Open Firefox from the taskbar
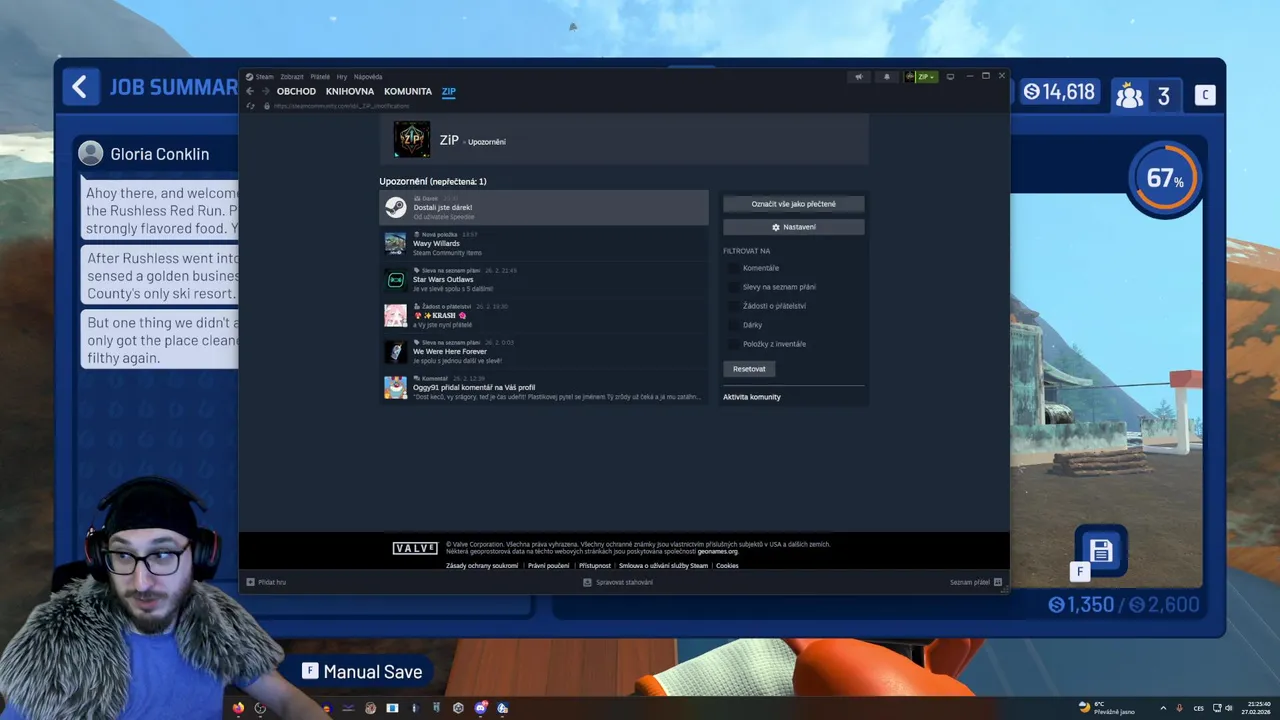 pos(238,708)
